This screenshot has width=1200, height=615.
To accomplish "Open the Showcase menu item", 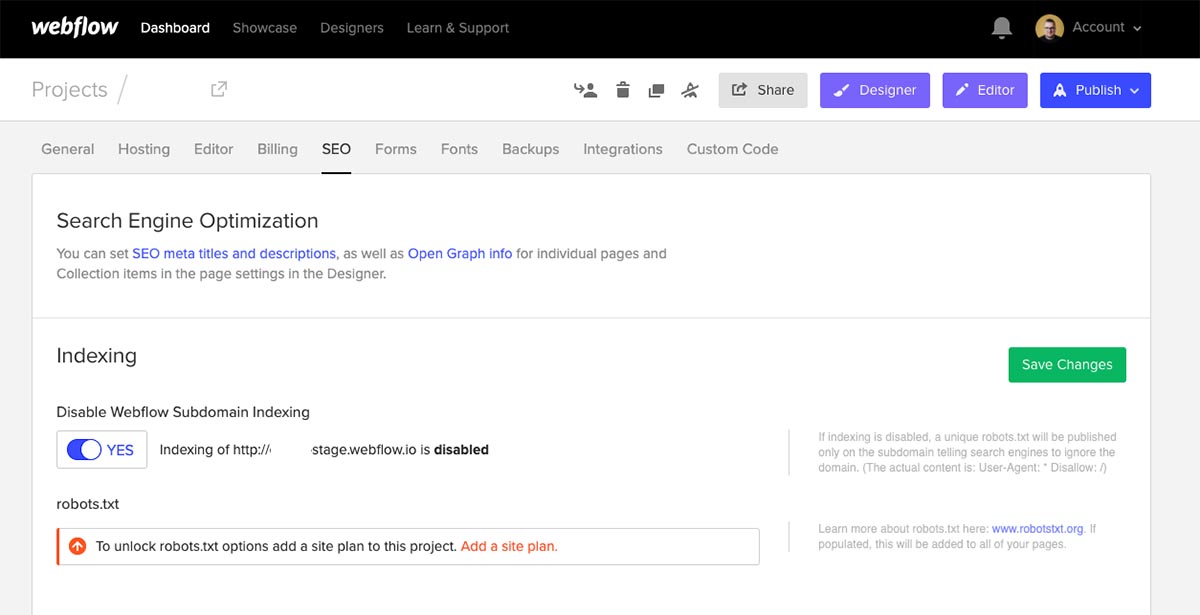I will 264,28.
